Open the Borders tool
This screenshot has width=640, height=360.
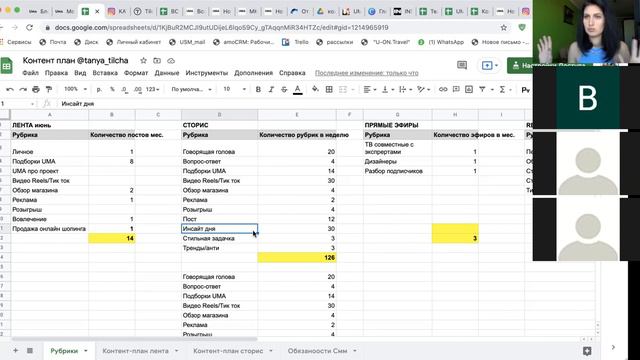click(329, 89)
